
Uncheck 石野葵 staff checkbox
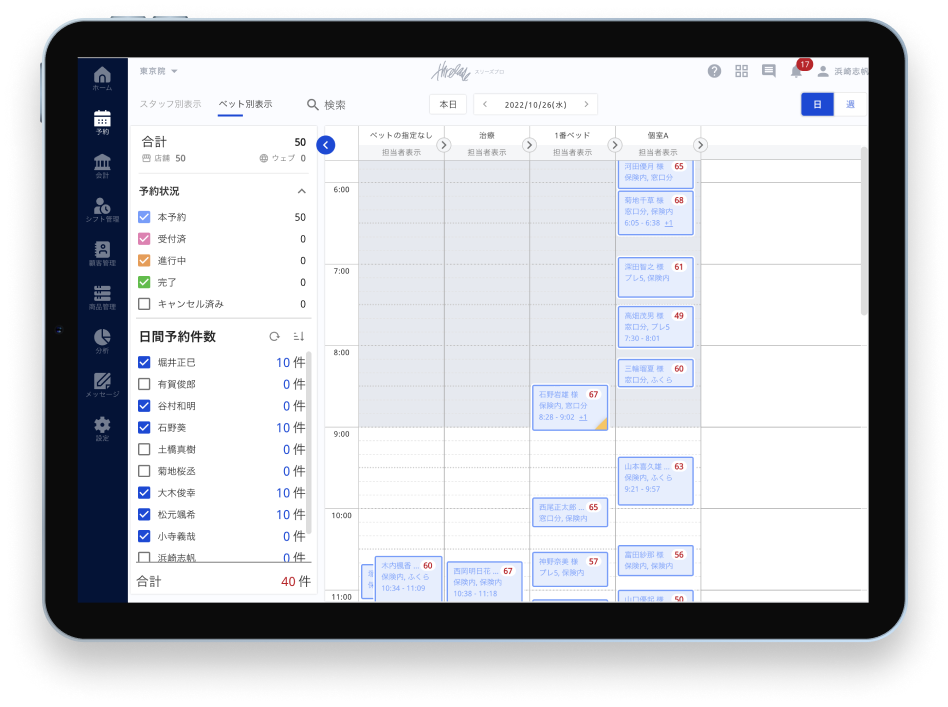[x=144, y=428]
